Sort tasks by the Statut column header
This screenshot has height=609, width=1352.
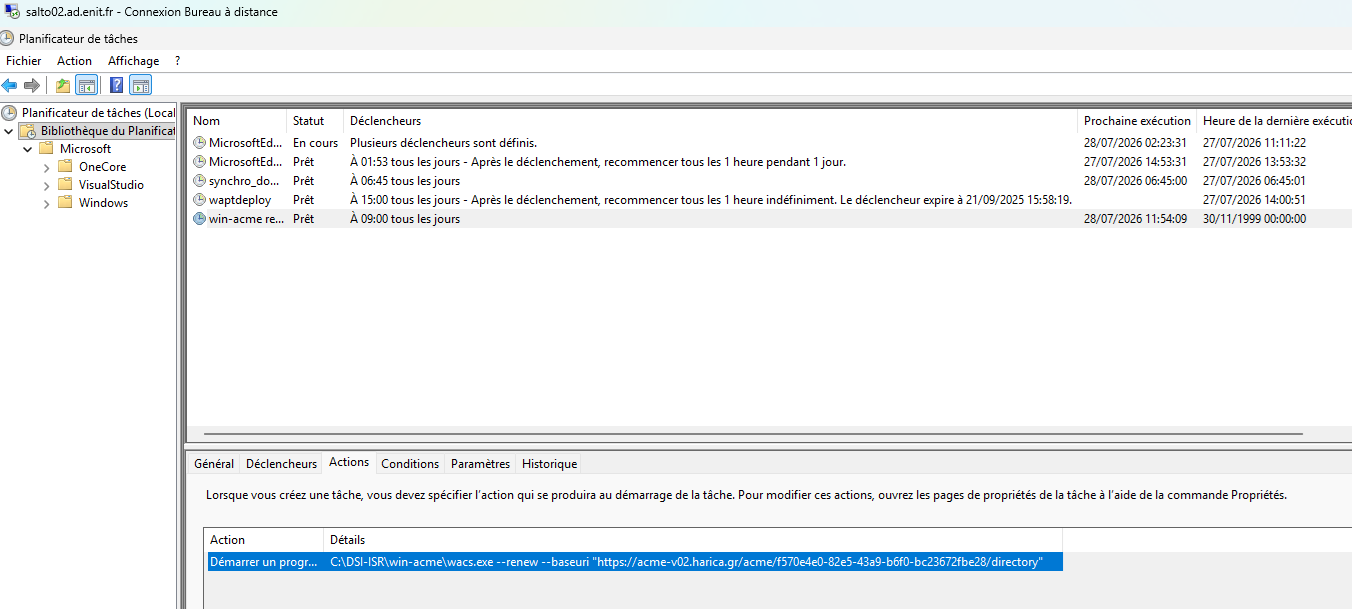[x=315, y=121]
